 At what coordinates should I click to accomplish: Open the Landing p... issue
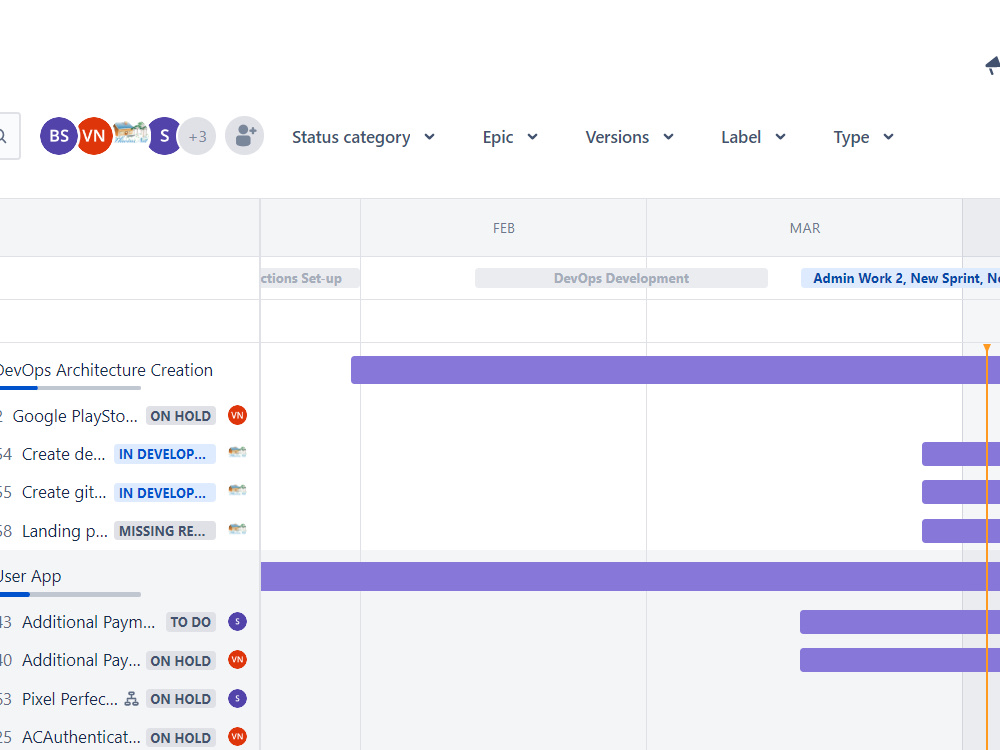click(x=64, y=531)
